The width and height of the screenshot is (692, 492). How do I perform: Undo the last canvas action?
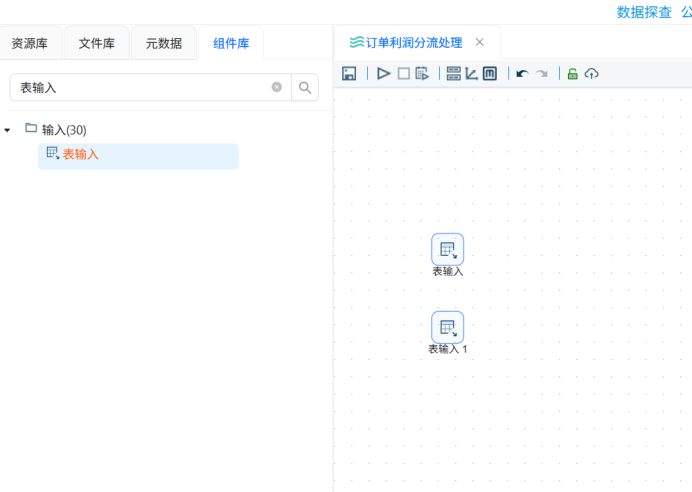523,74
